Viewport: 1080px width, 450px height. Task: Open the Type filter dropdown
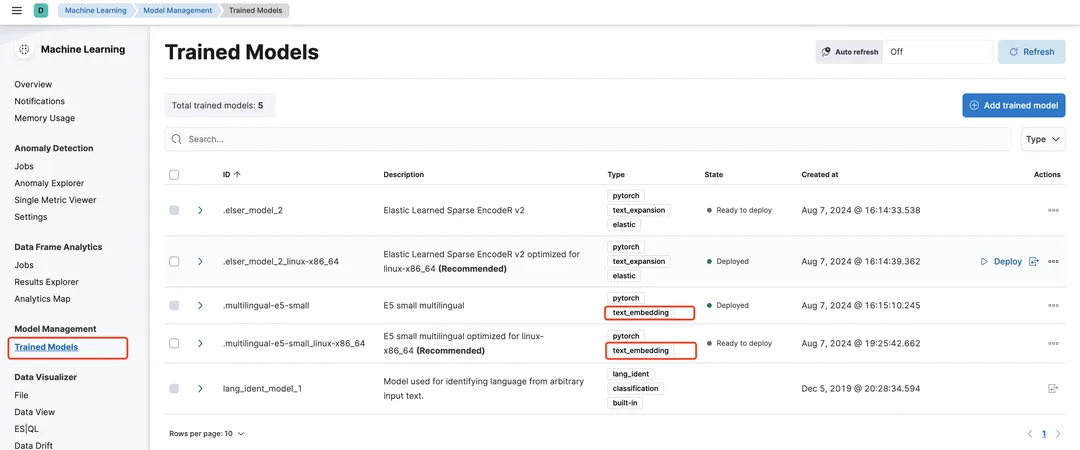click(x=1043, y=140)
